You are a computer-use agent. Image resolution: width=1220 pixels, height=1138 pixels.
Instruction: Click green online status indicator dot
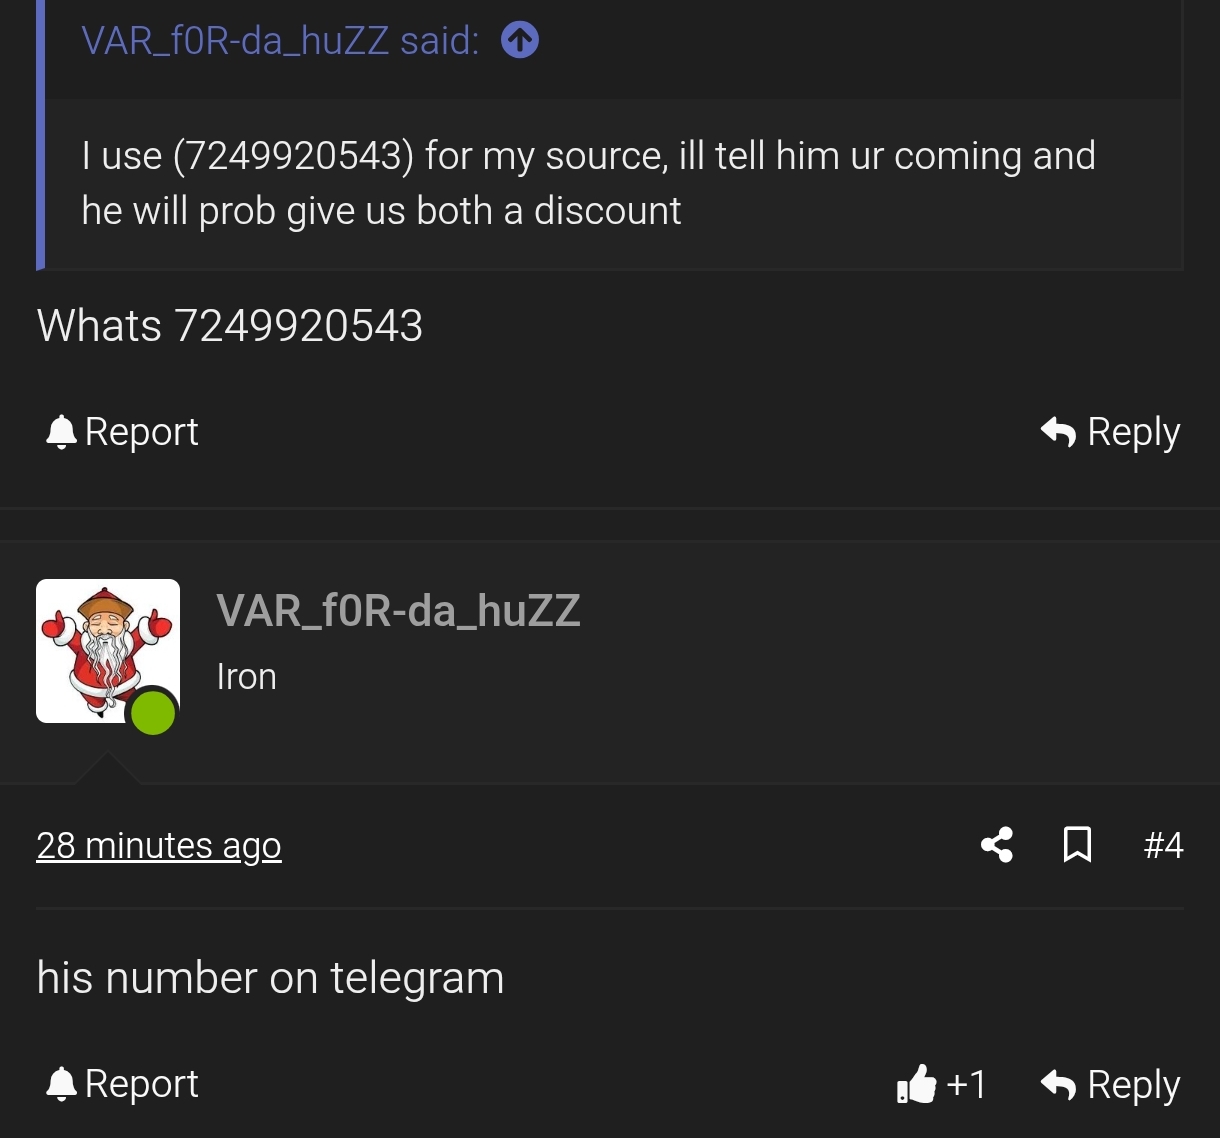pos(153,713)
